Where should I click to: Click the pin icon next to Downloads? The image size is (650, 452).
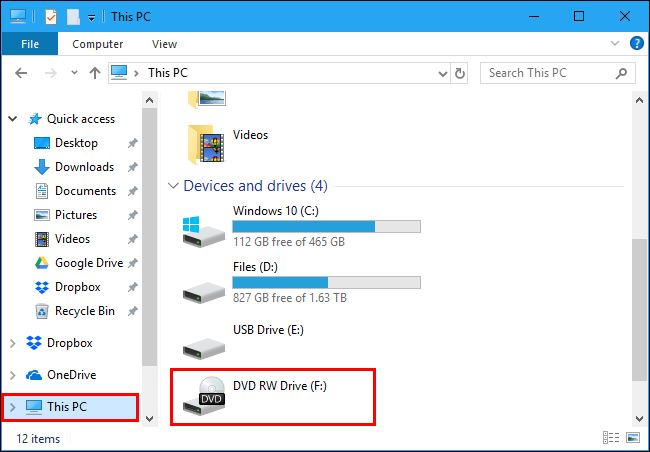point(132,168)
